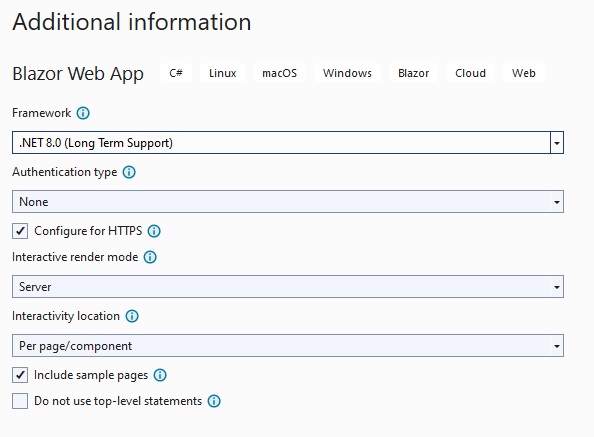The height and width of the screenshot is (437, 594).
Task: Click the Interactivity location info icon
Action: (132, 316)
